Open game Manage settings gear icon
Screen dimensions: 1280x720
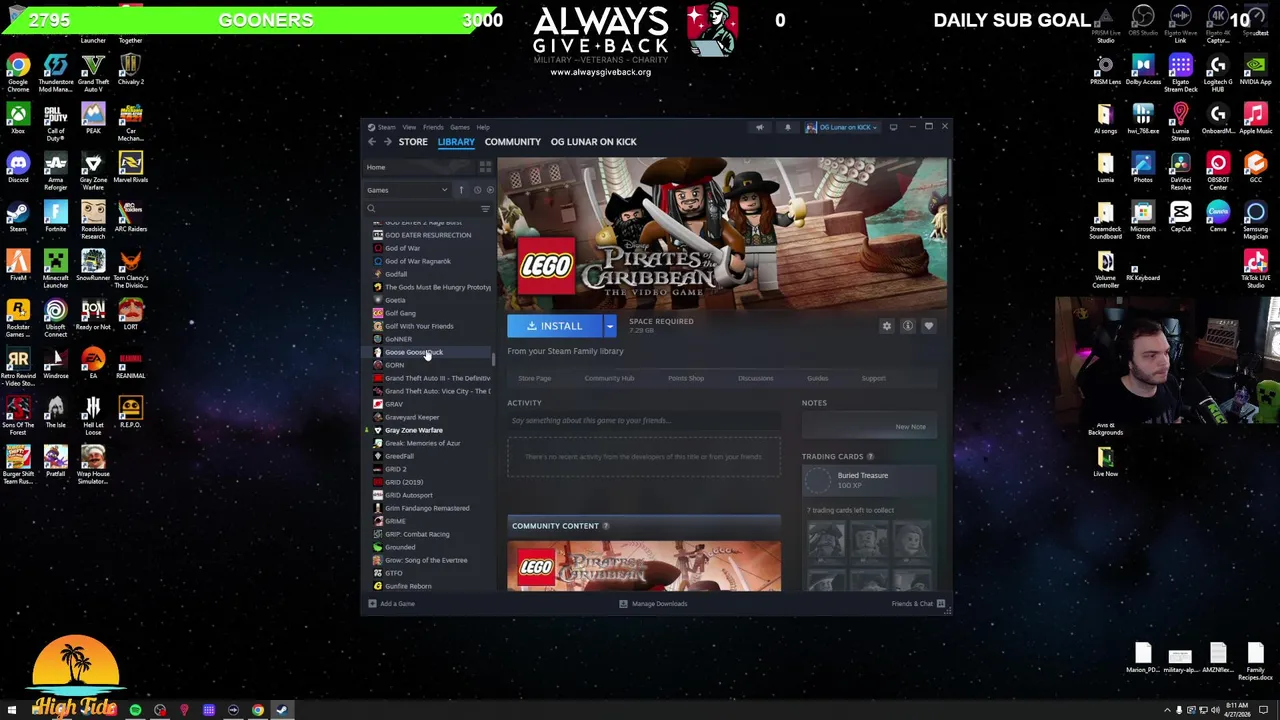(886, 326)
